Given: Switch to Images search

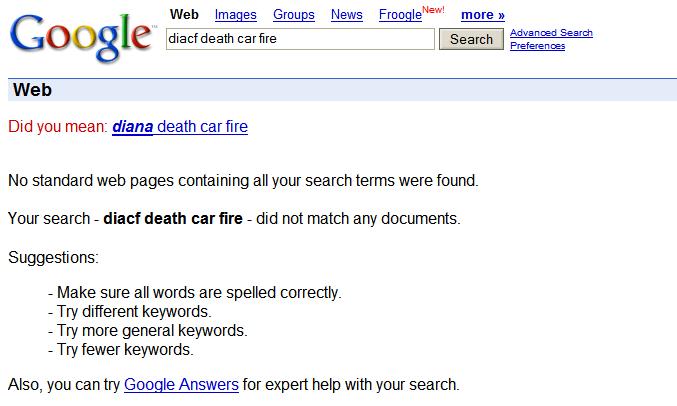Looking at the screenshot, I should 235,15.
